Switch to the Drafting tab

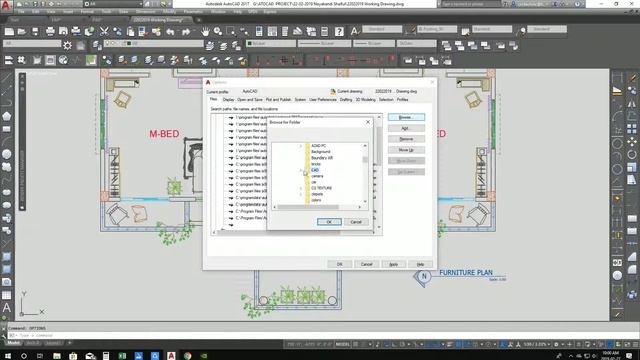point(346,100)
